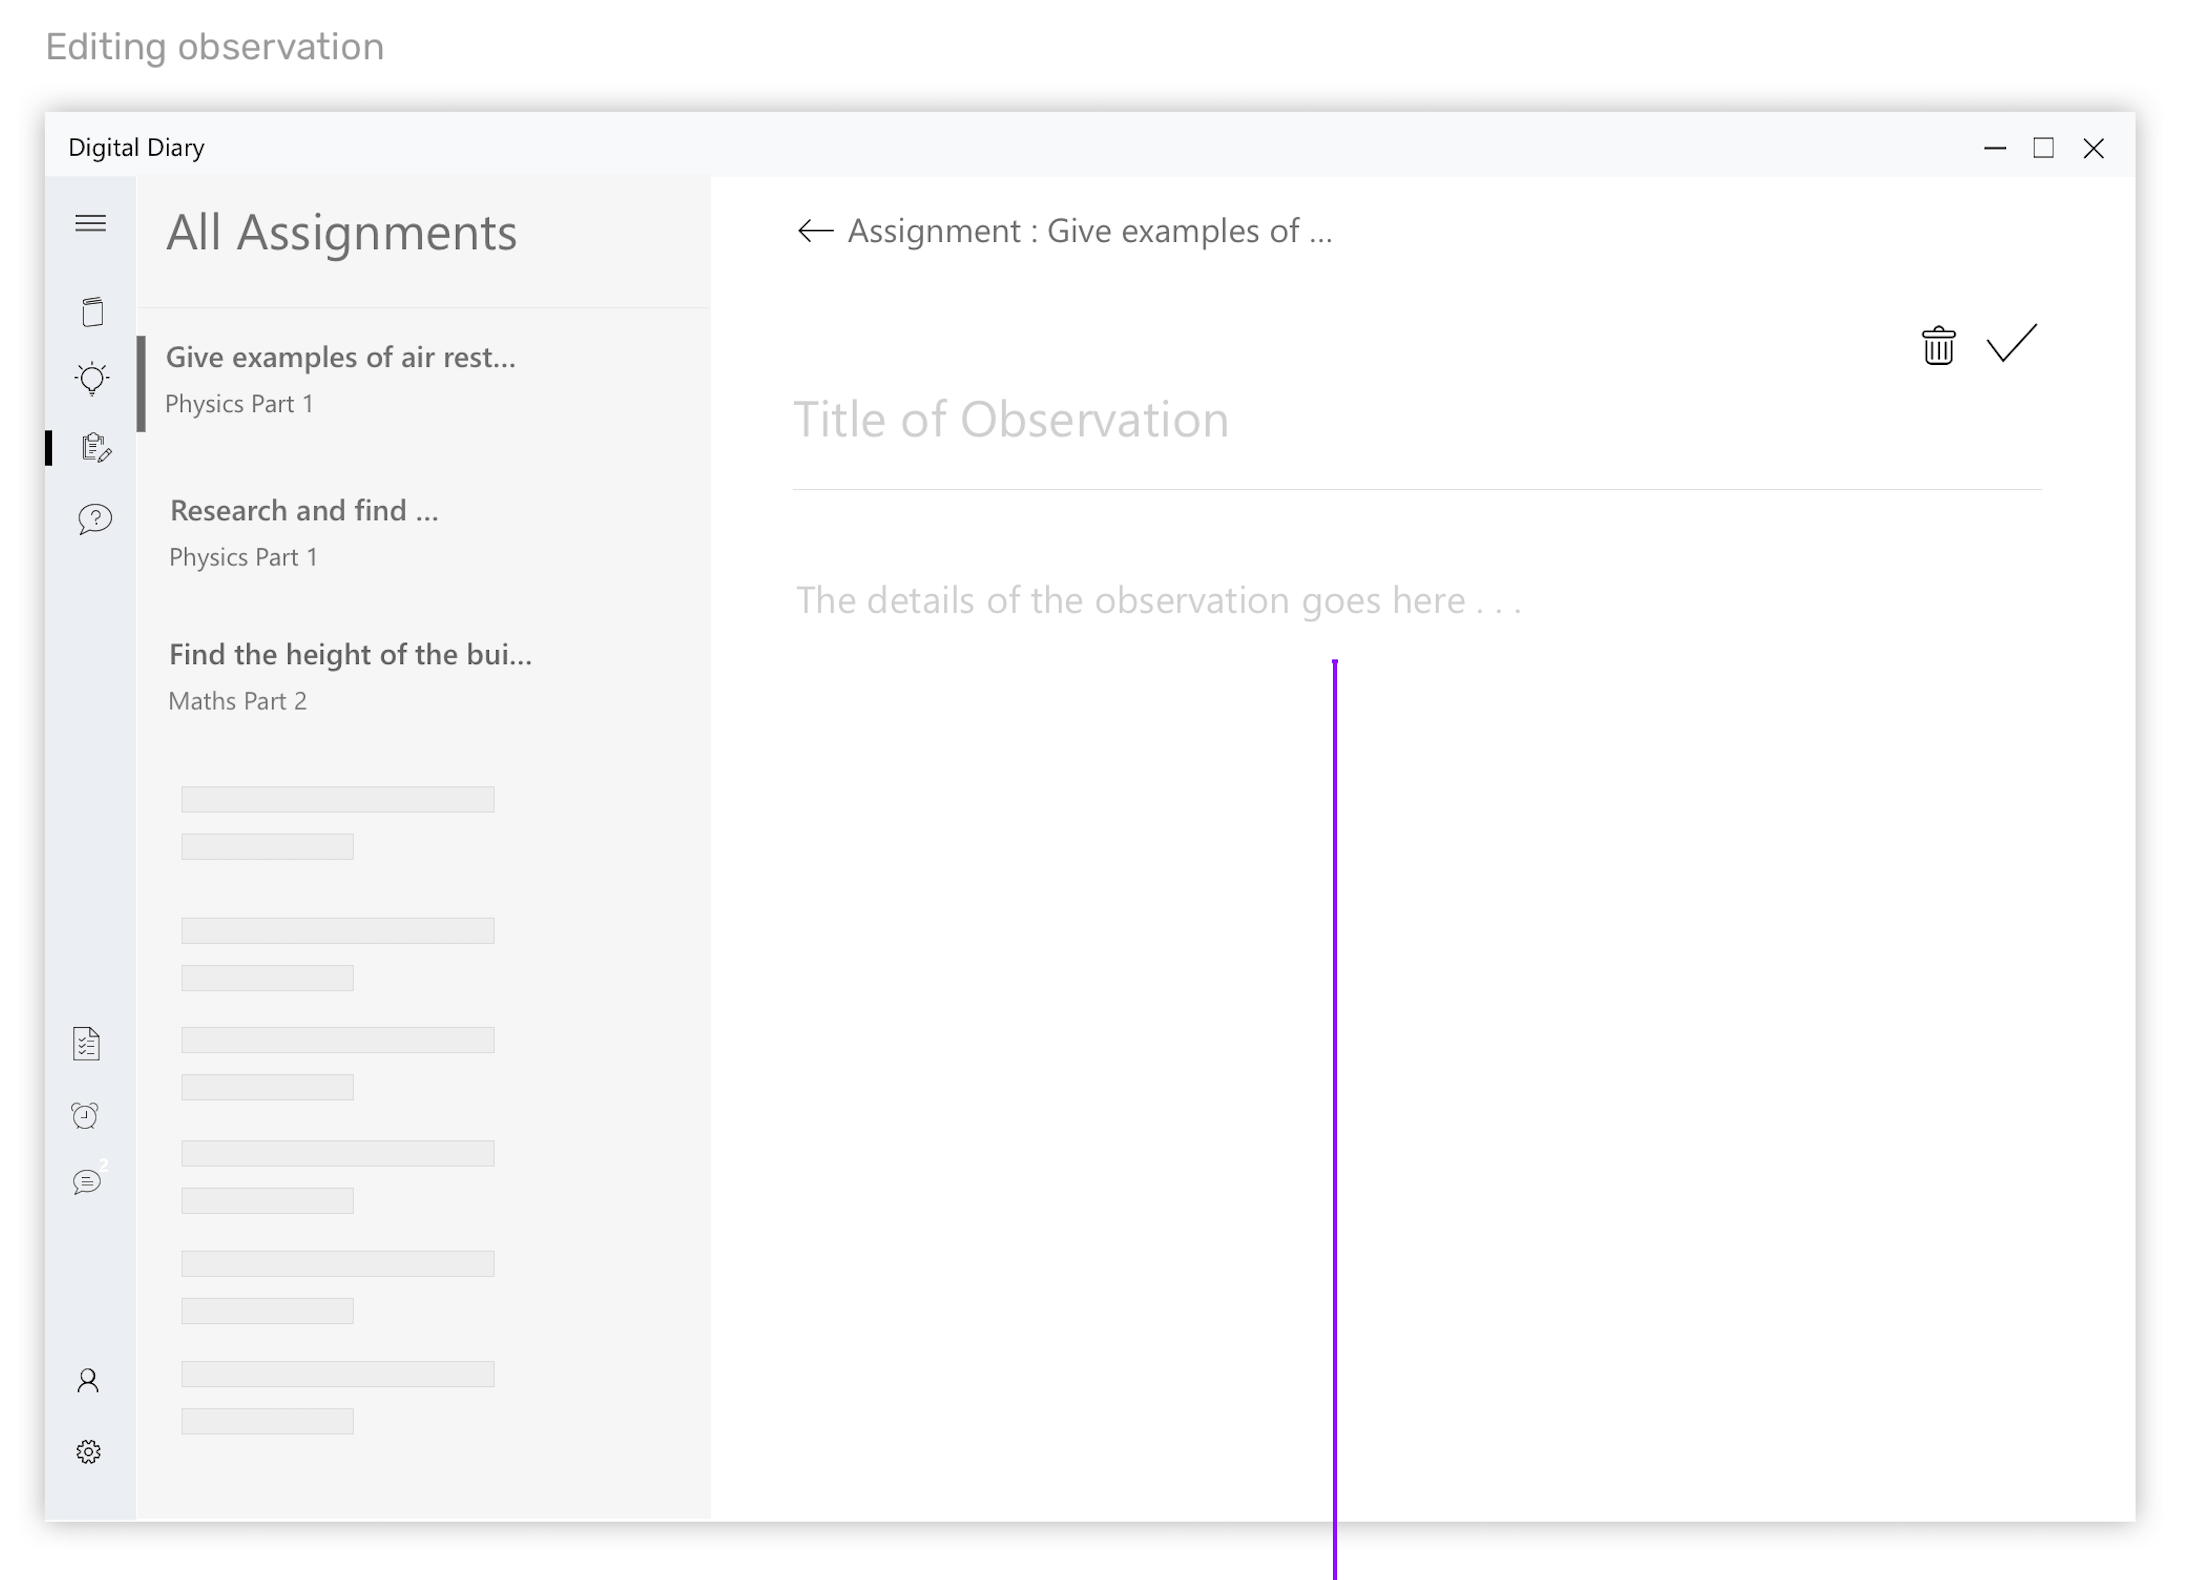Maximize the Digital Diary window
Viewport: 2194px width, 1580px height.
click(2043, 148)
